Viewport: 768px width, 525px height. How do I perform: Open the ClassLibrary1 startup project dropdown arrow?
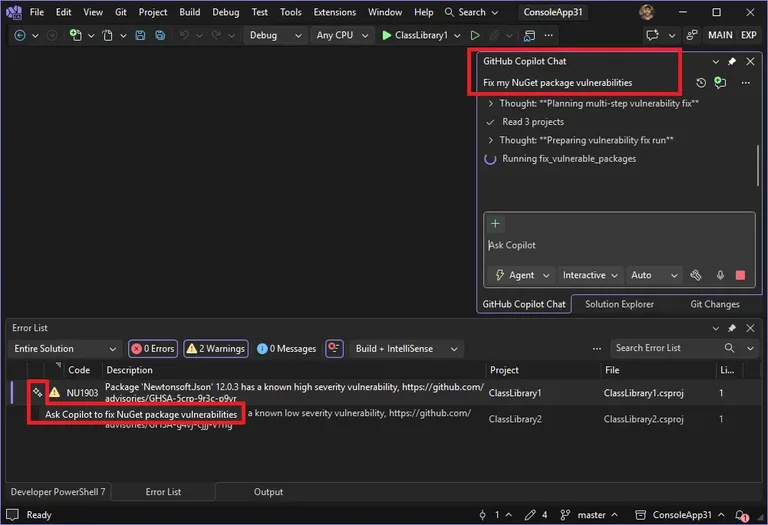tap(457, 35)
